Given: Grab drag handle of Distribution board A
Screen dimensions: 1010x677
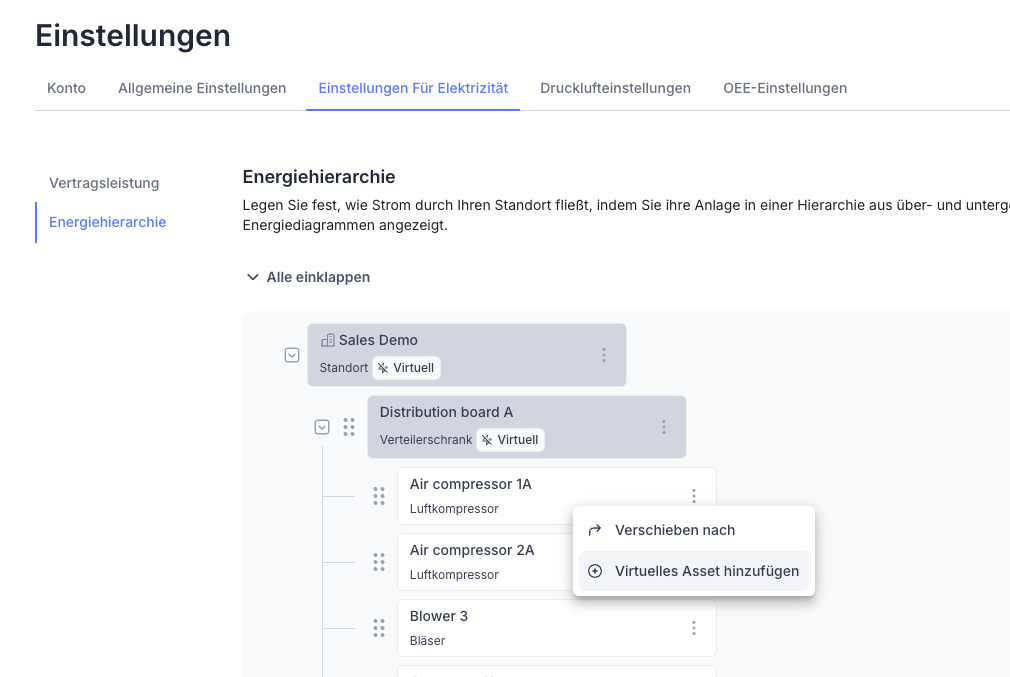Looking at the screenshot, I should coord(349,427).
